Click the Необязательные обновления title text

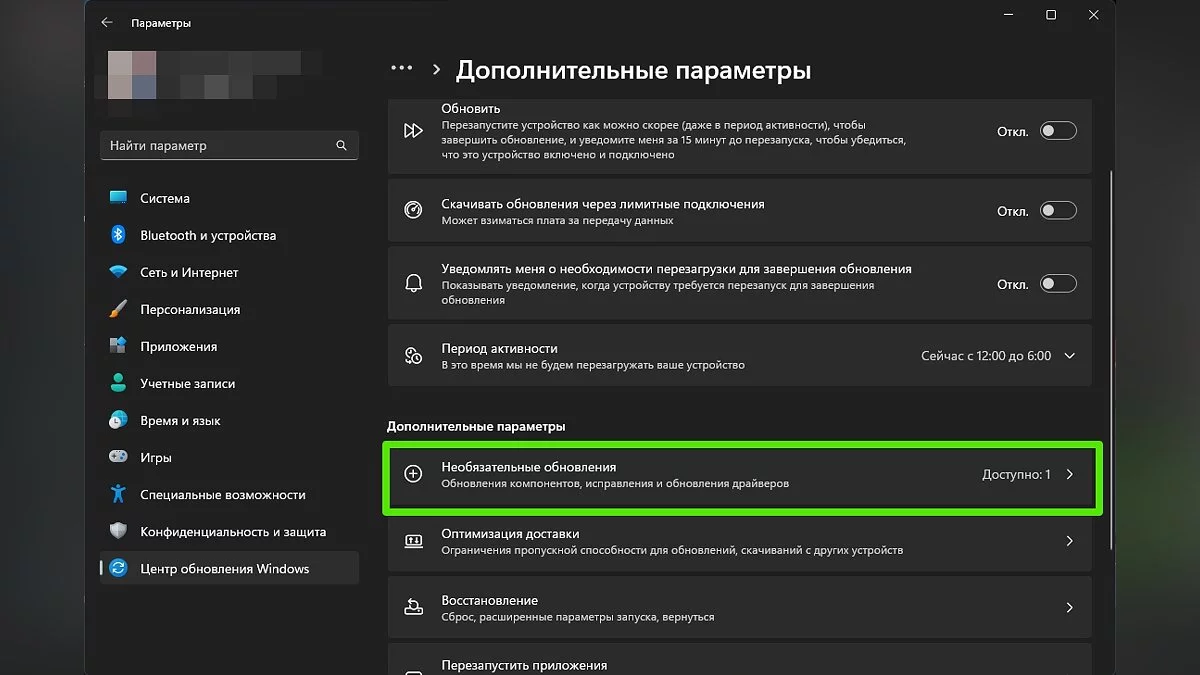529,467
